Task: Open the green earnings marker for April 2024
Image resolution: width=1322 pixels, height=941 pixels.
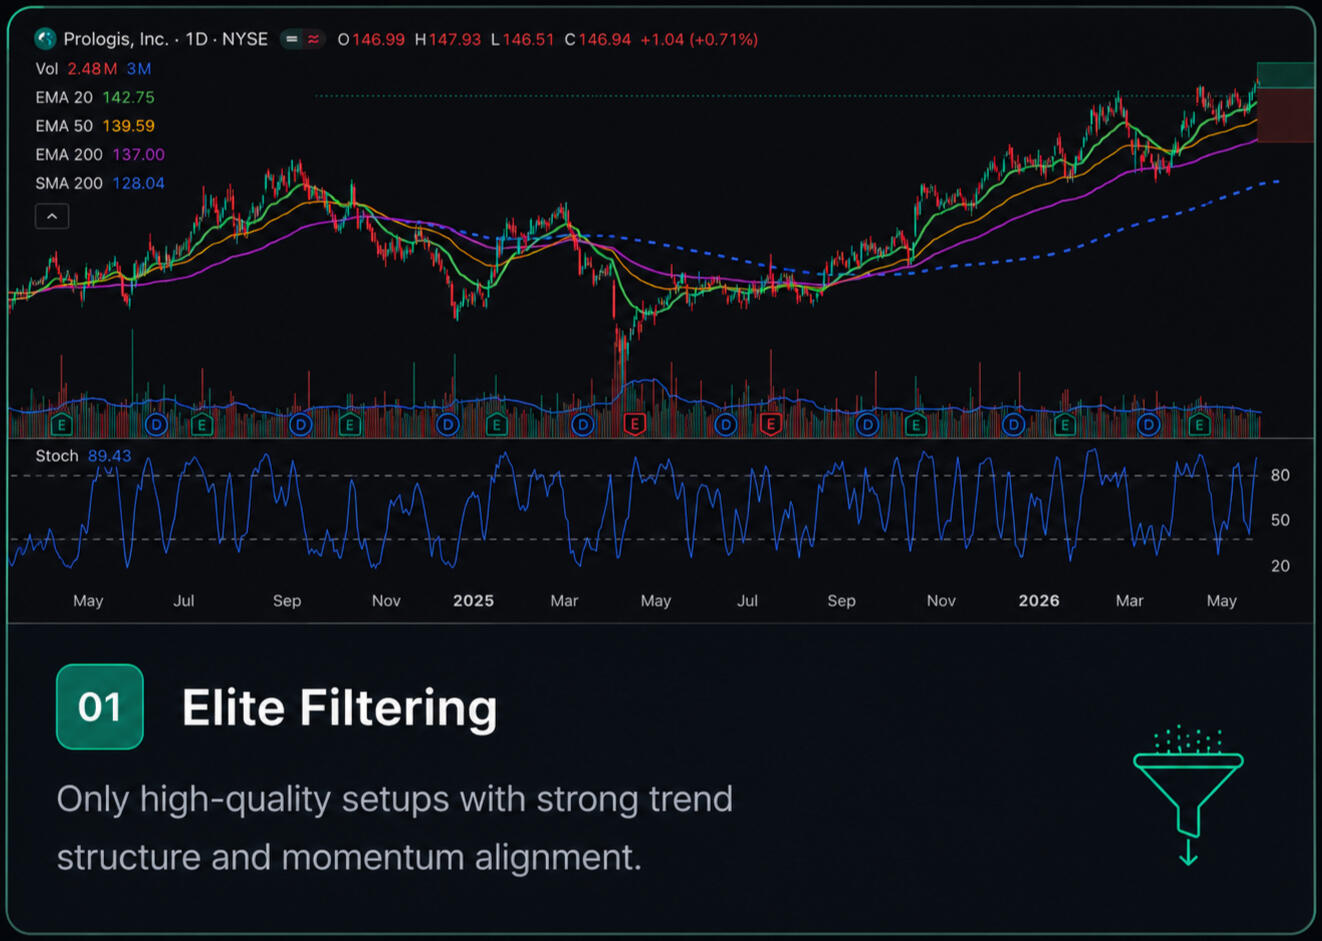Action: [61, 425]
